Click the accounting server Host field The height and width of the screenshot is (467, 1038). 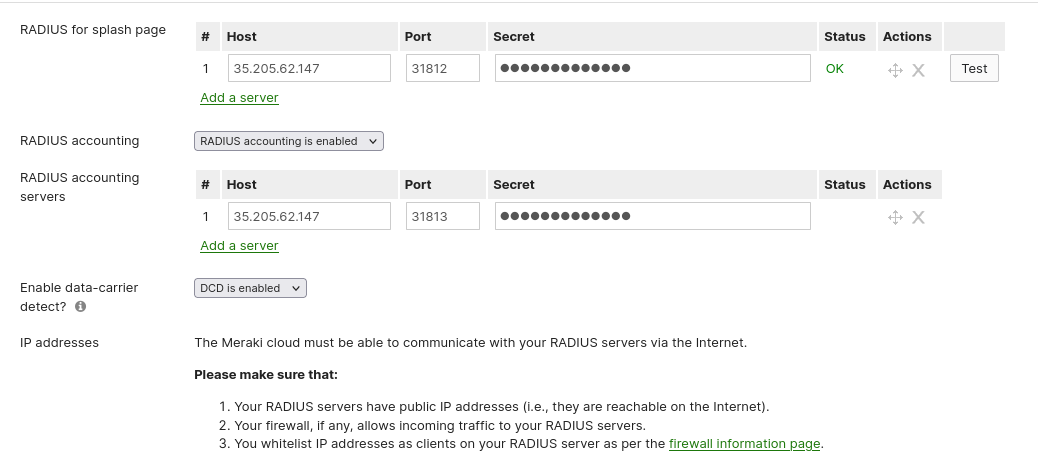pos(308,217)
